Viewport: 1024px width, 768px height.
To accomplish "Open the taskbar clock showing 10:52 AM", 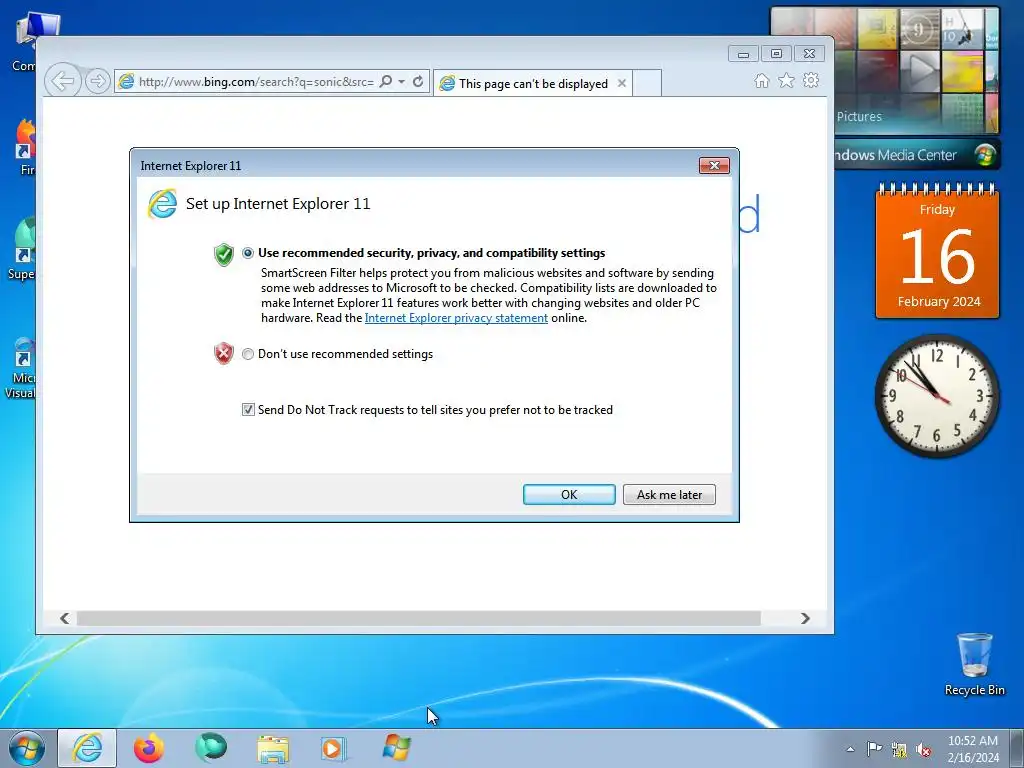I will tap(973, 749).
